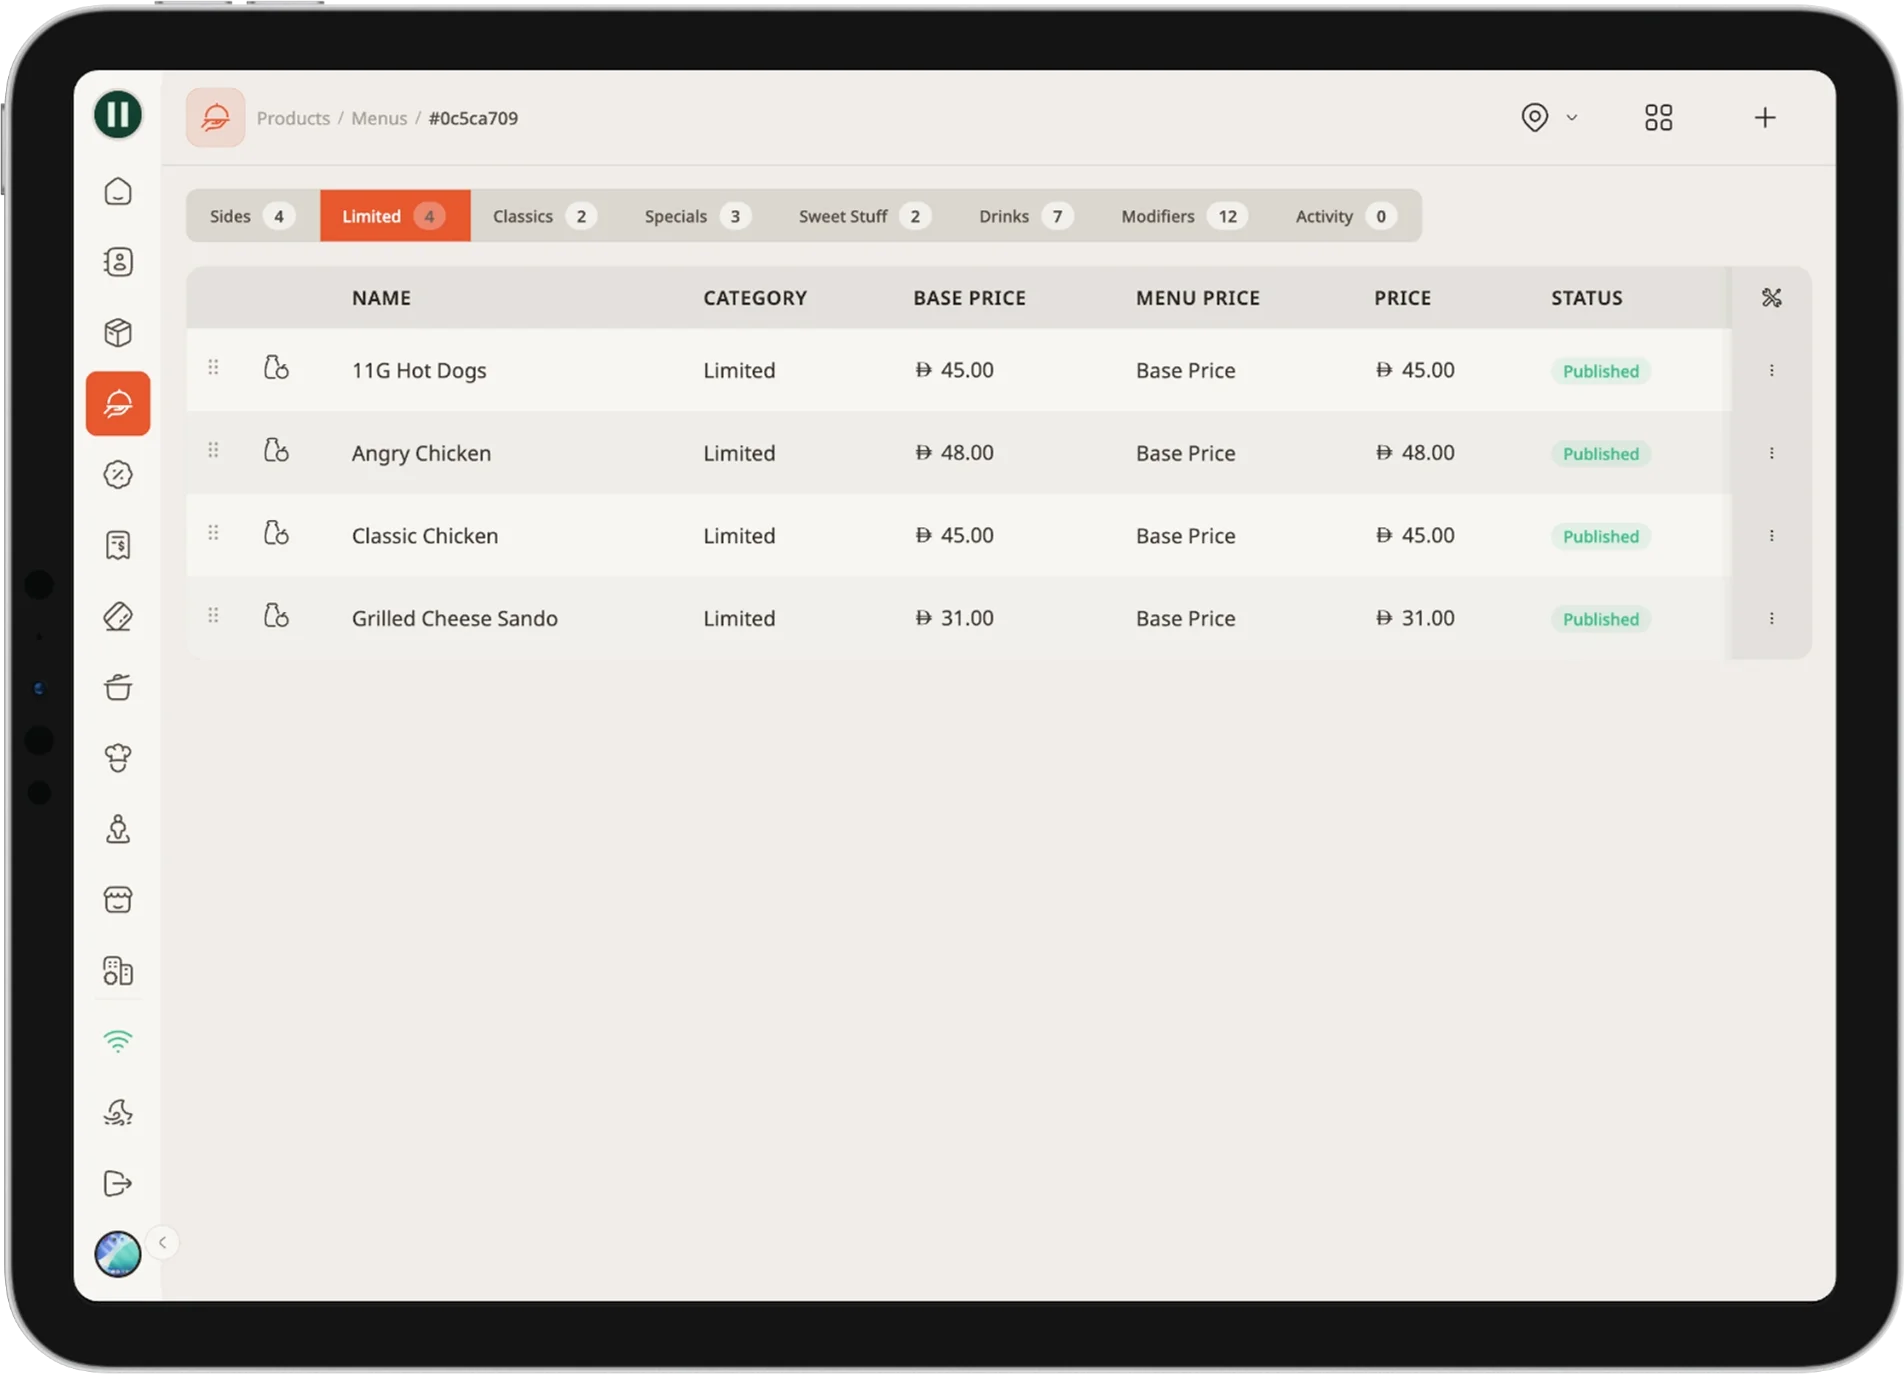Switch to the Sides tab
This screenshot has width=1904, height=1374.
252,216
